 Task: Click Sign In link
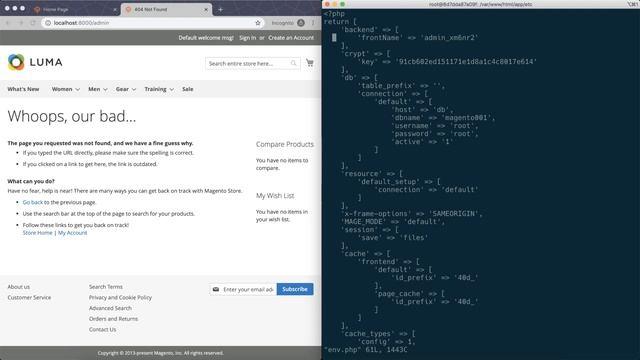pyautogui.click(x=247, y=38)
